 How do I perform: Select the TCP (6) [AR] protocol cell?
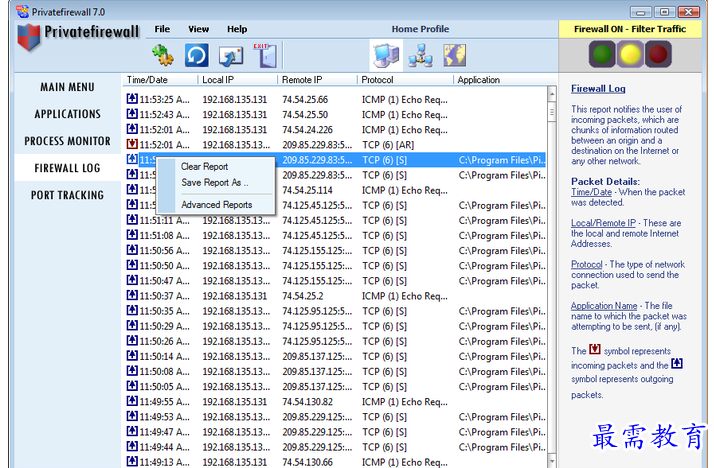pyautogui.click(x=388, y=145)
